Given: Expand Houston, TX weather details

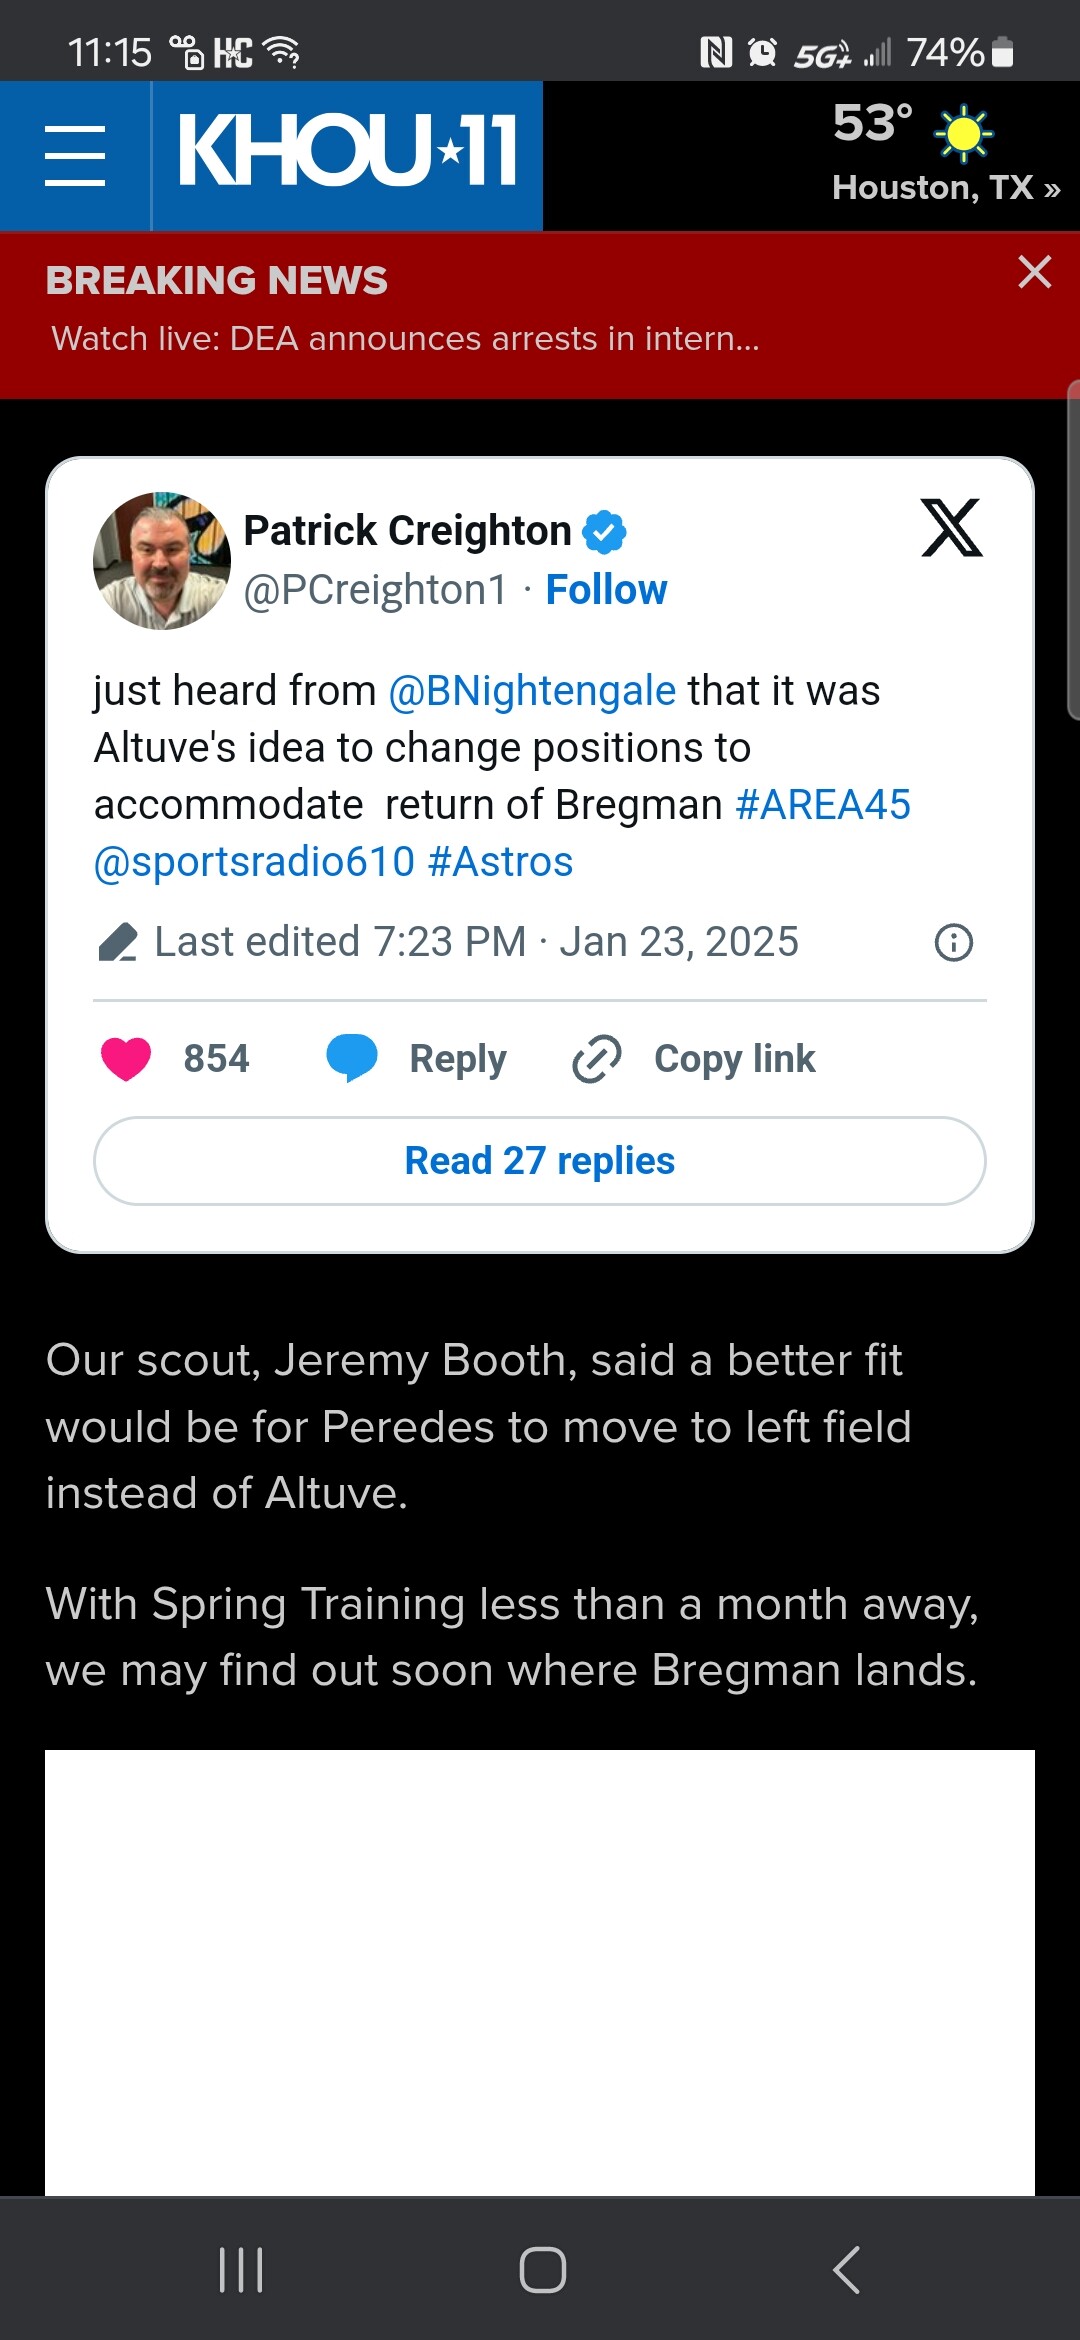Looking at the screenshot, I should click(x=945, y=187).
